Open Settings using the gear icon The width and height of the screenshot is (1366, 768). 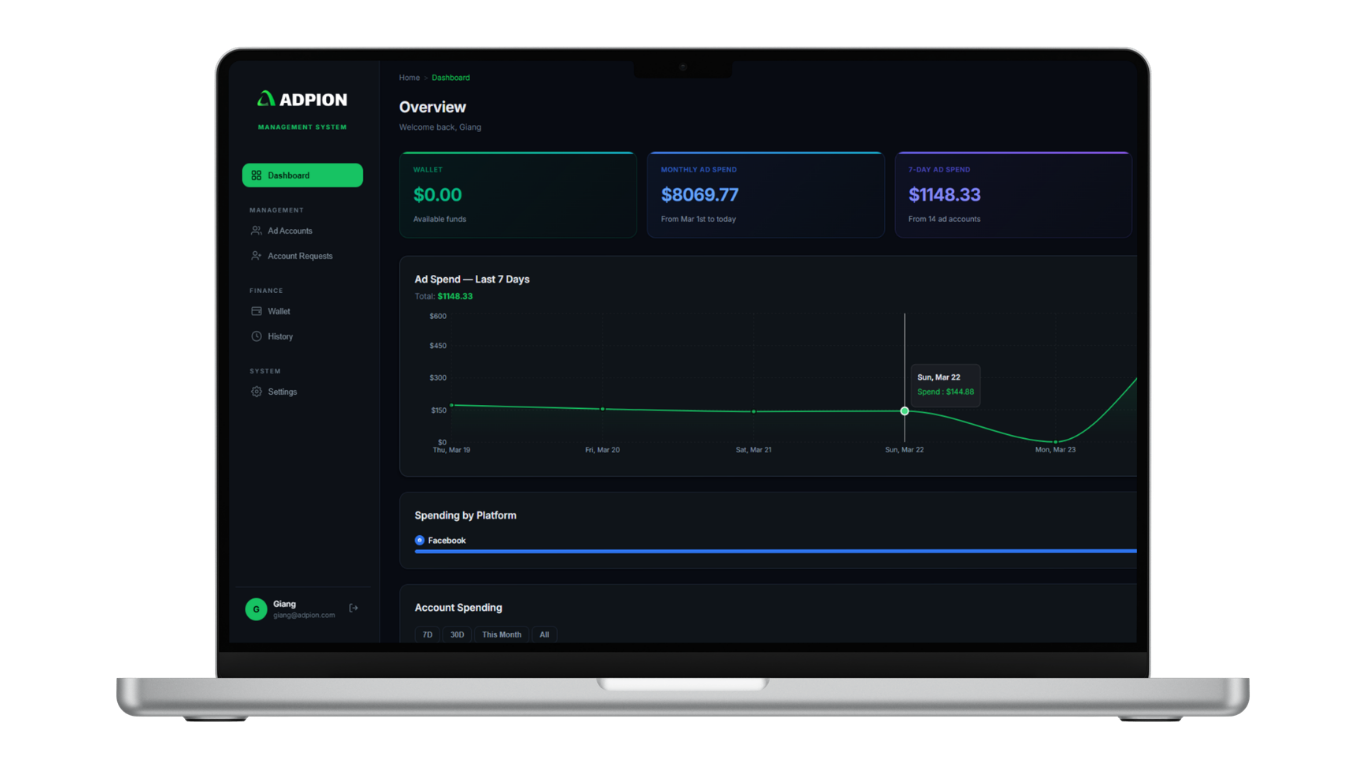256,392
